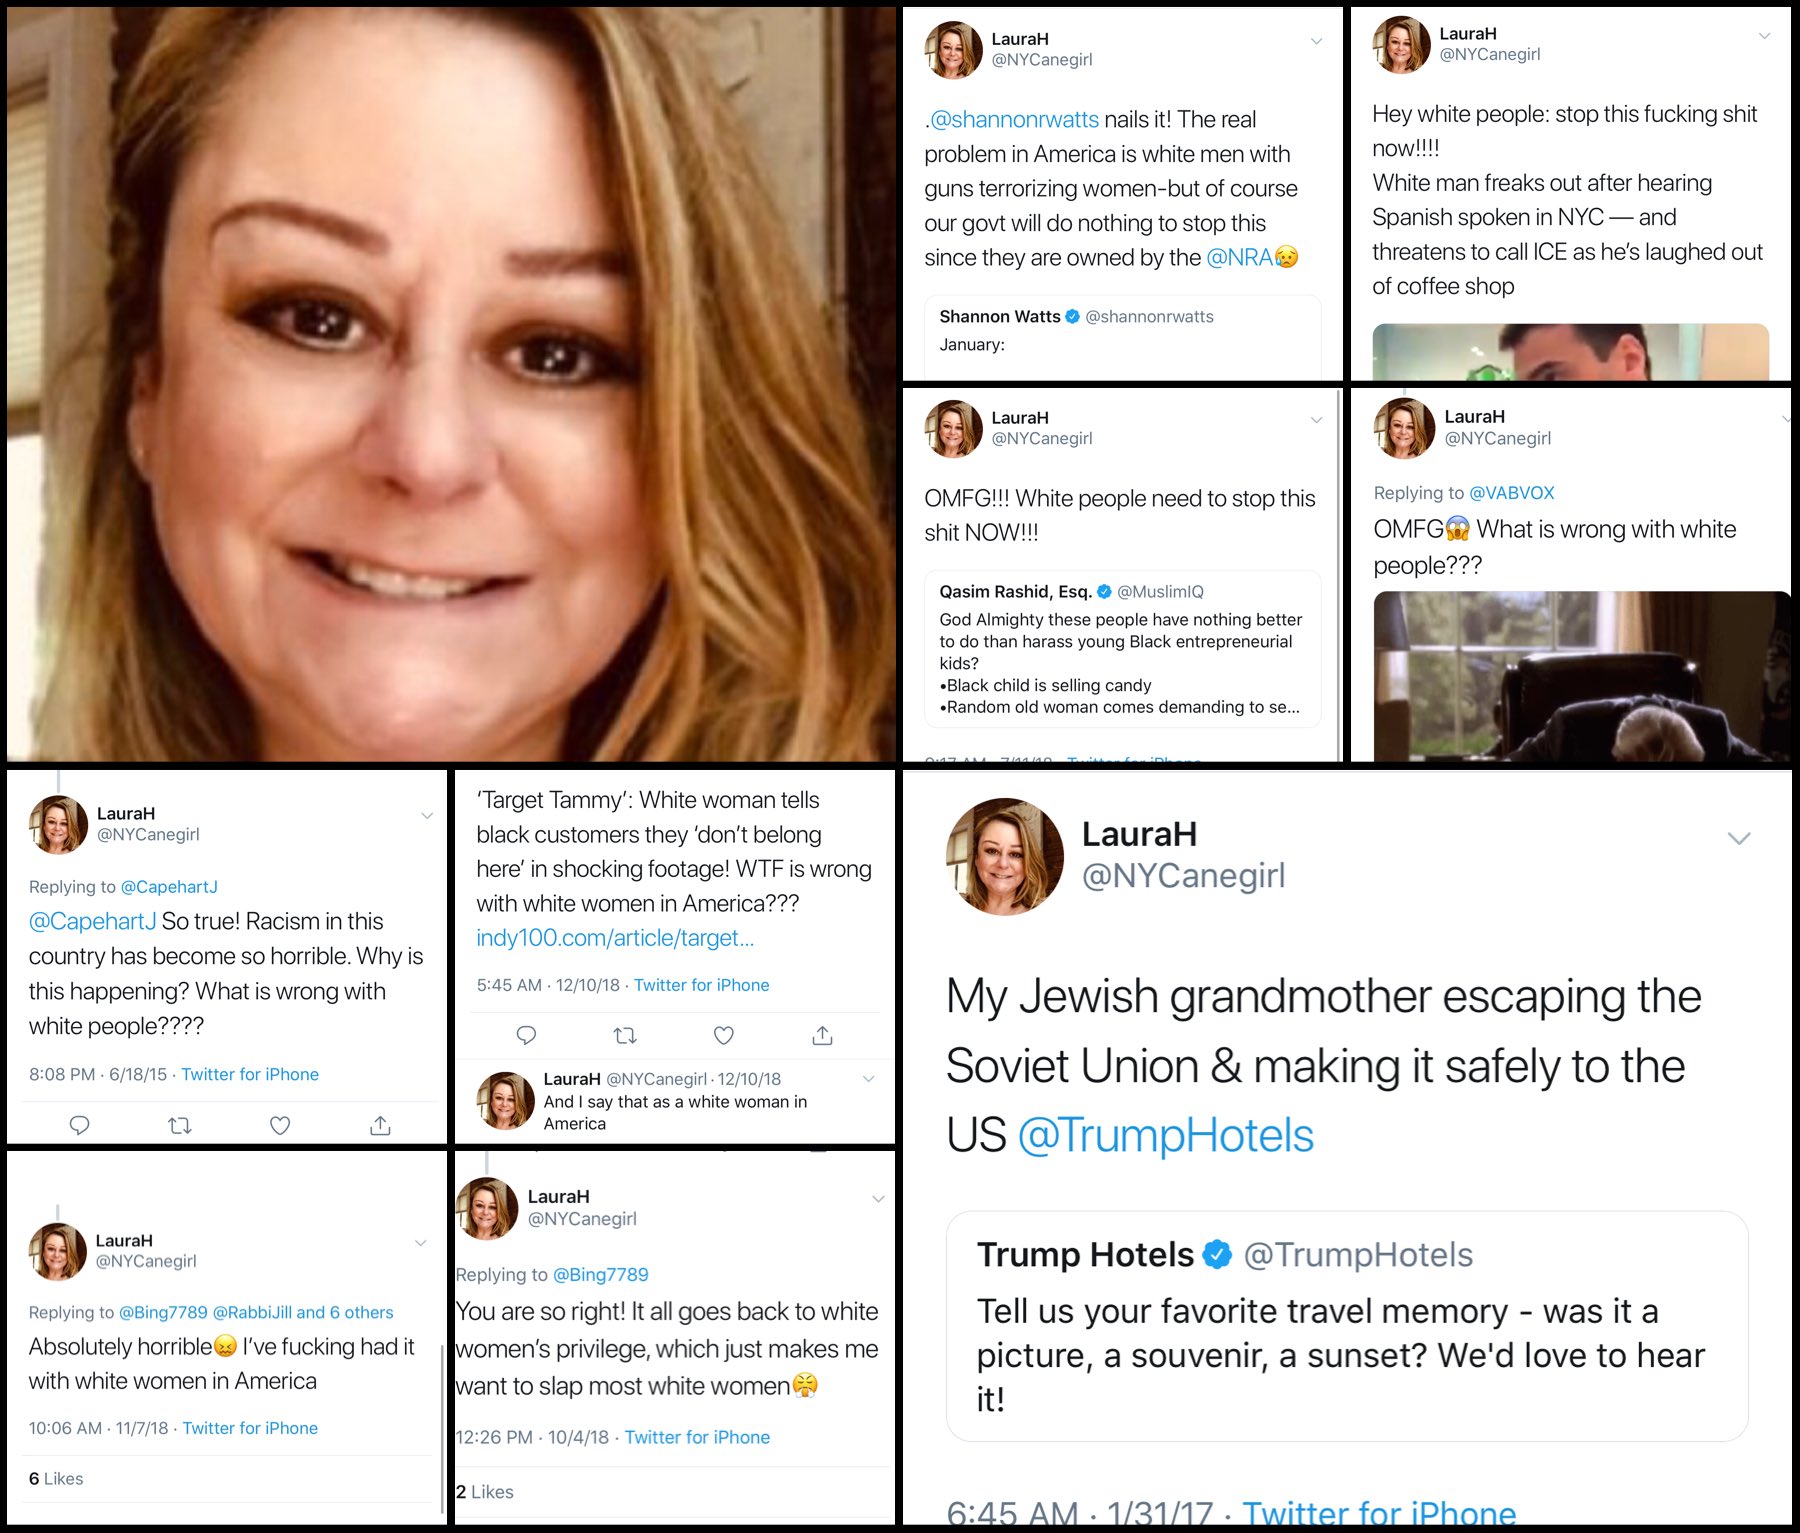View the '6 Likes' list on 11/7/18 tweet

56,1478
